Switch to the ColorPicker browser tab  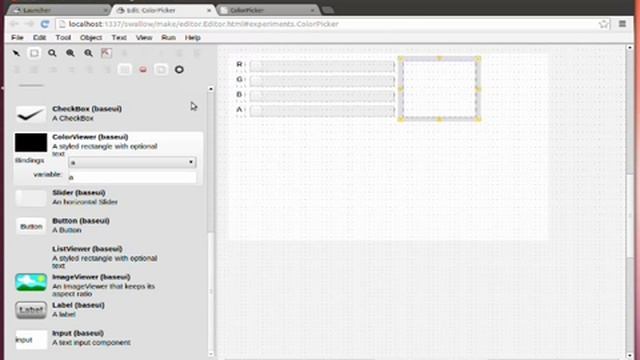(x=268, y=10)
